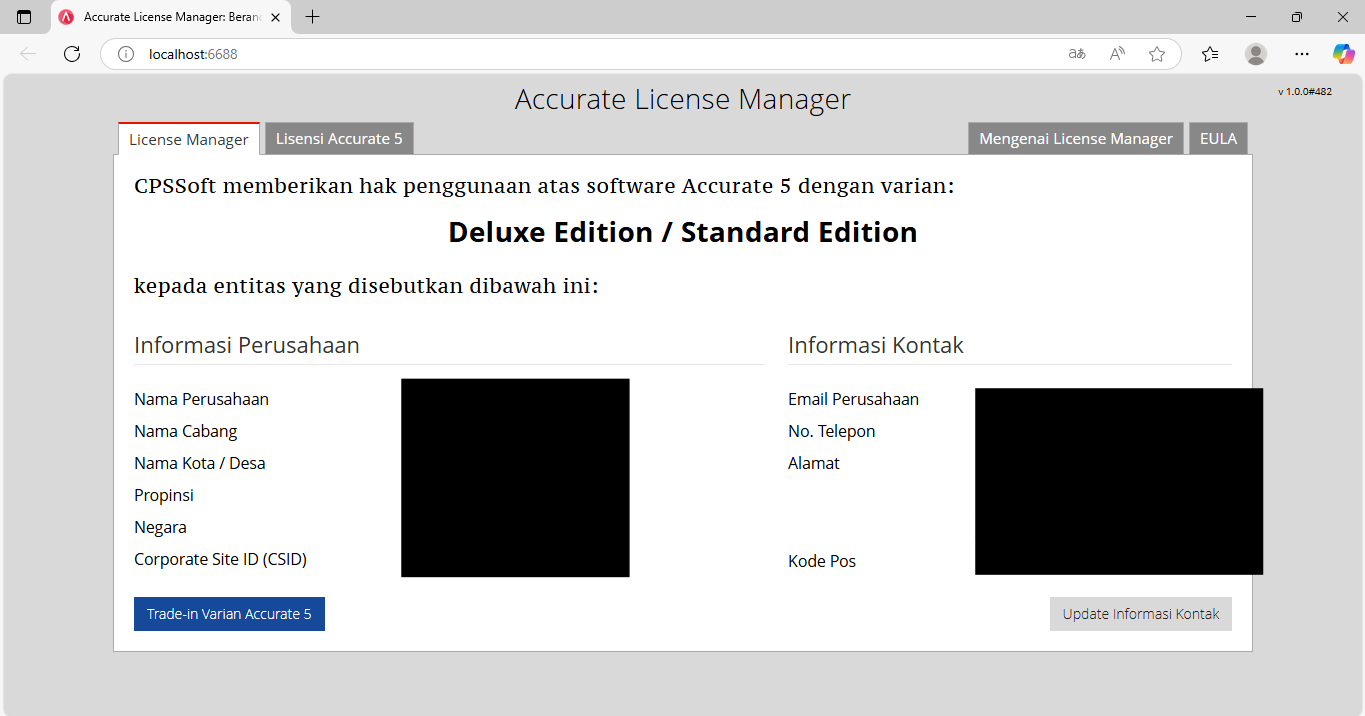Open the Favorites list icon
This screenshot has width=1365, height=716.
tap(1210, 54)
